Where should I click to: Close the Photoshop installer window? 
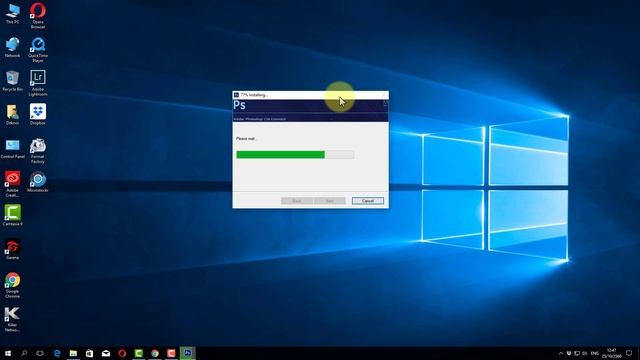click(383, 95)
